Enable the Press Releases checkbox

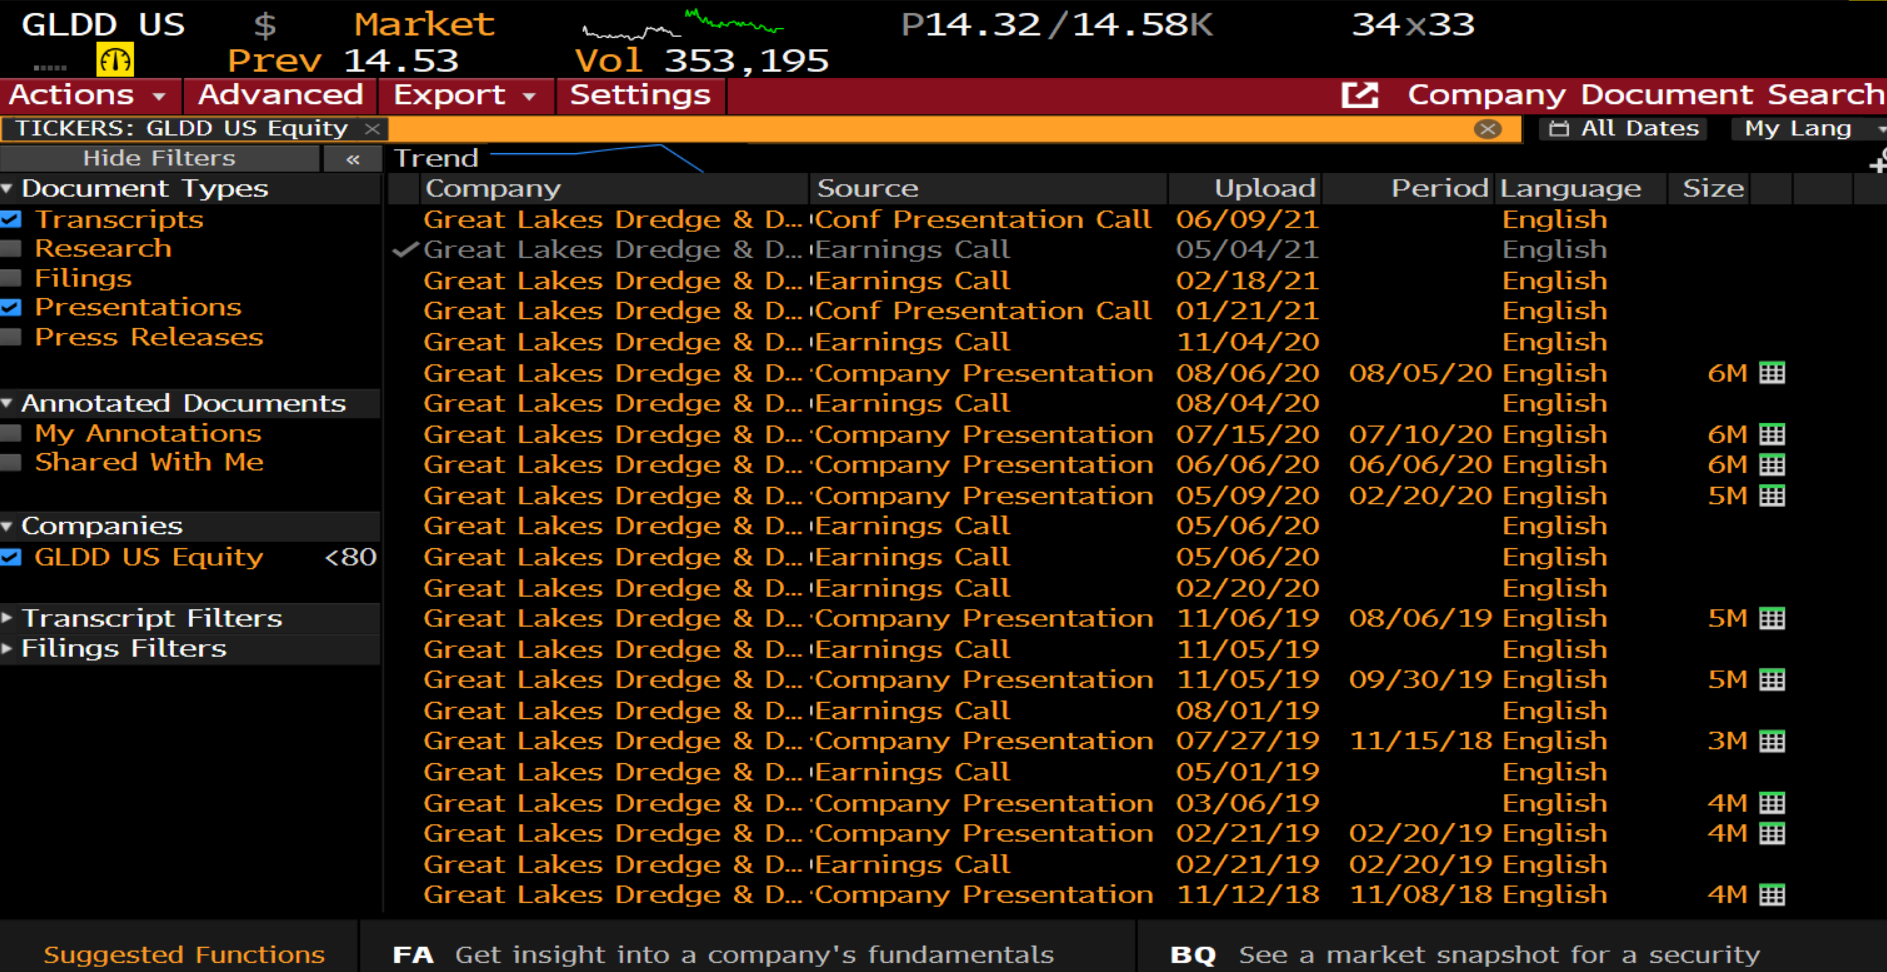[x=11, y=337]
